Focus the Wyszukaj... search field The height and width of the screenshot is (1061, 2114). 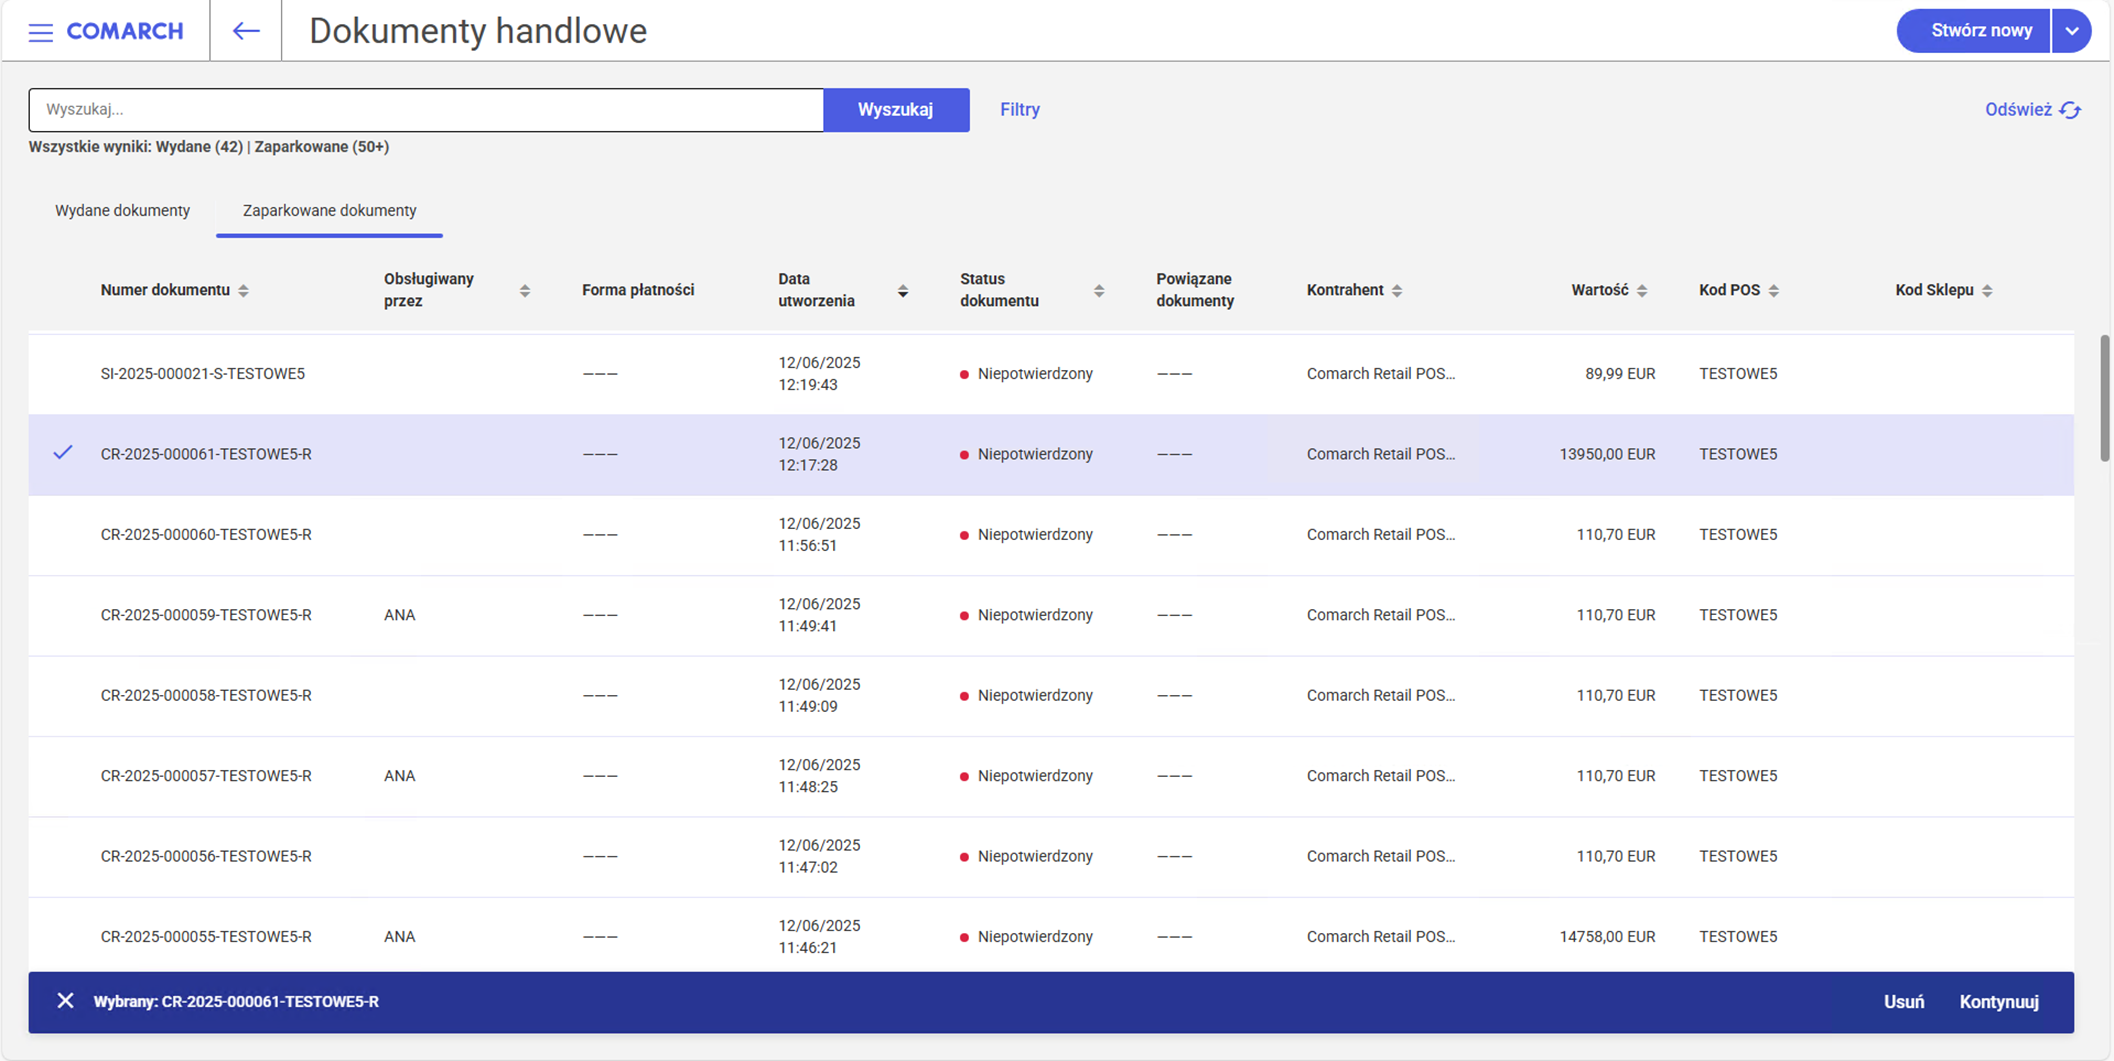(x=426, y=110)
